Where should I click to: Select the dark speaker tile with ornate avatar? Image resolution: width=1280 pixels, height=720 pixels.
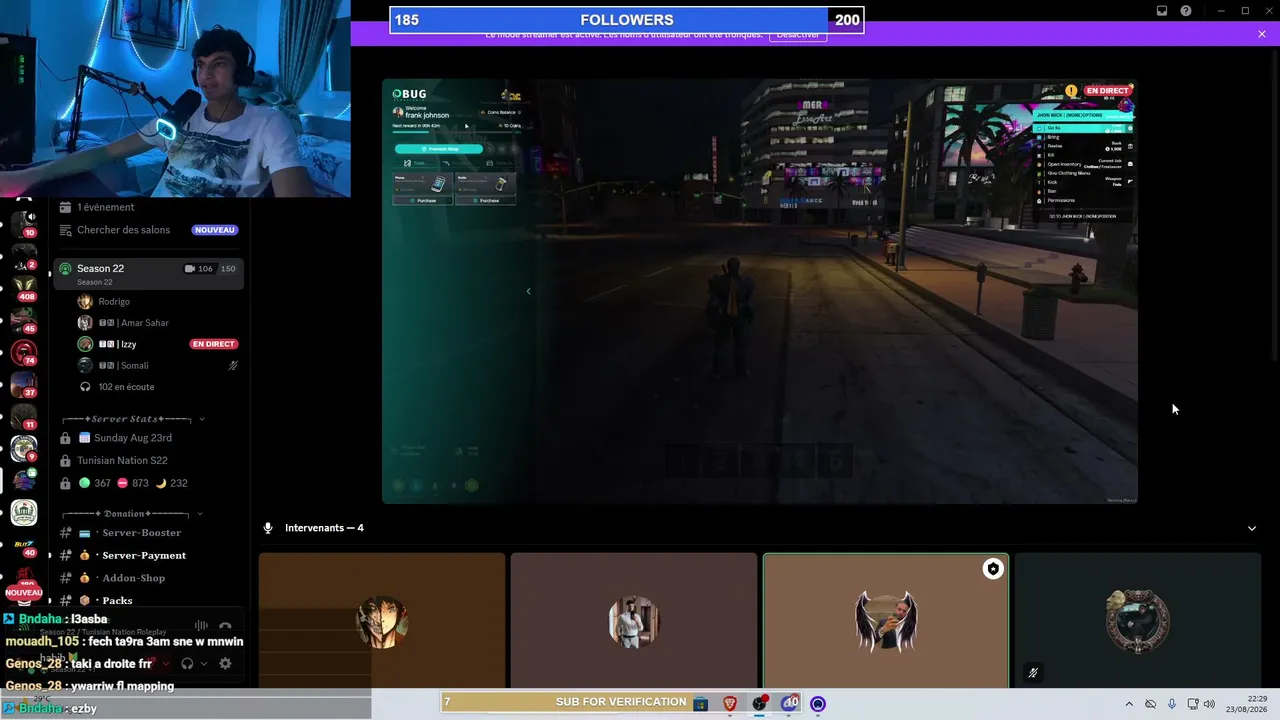1137,621
